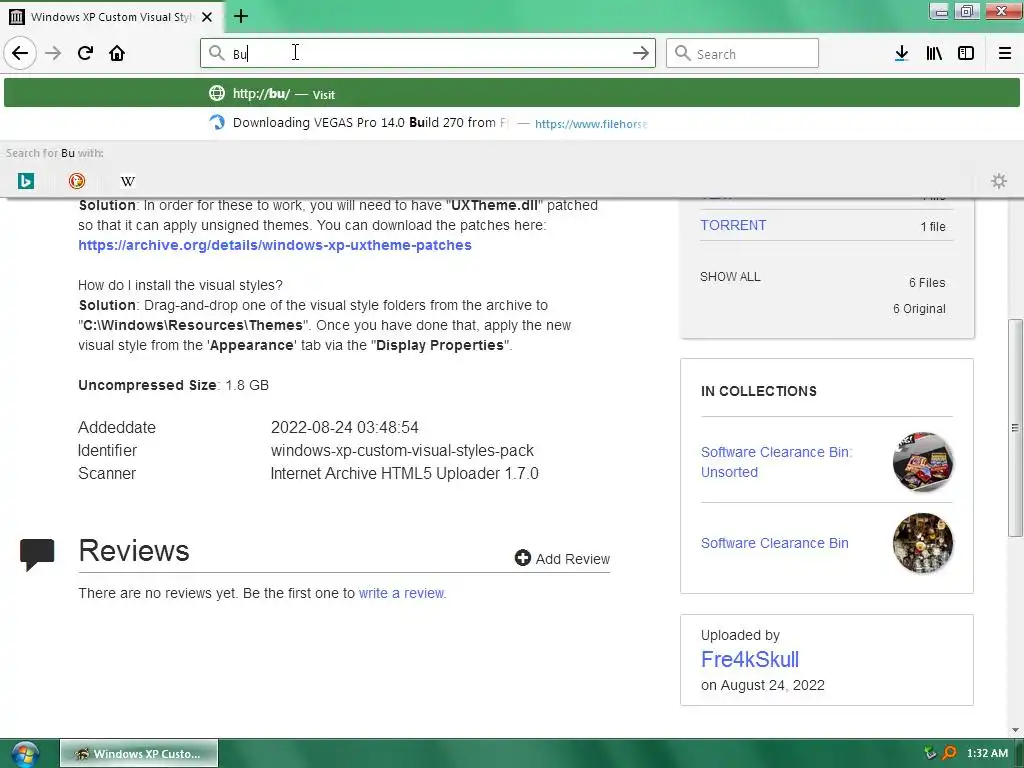Search with Bing engine icon
Viewport: 1024px width, 768px height.
click(26, 181)
